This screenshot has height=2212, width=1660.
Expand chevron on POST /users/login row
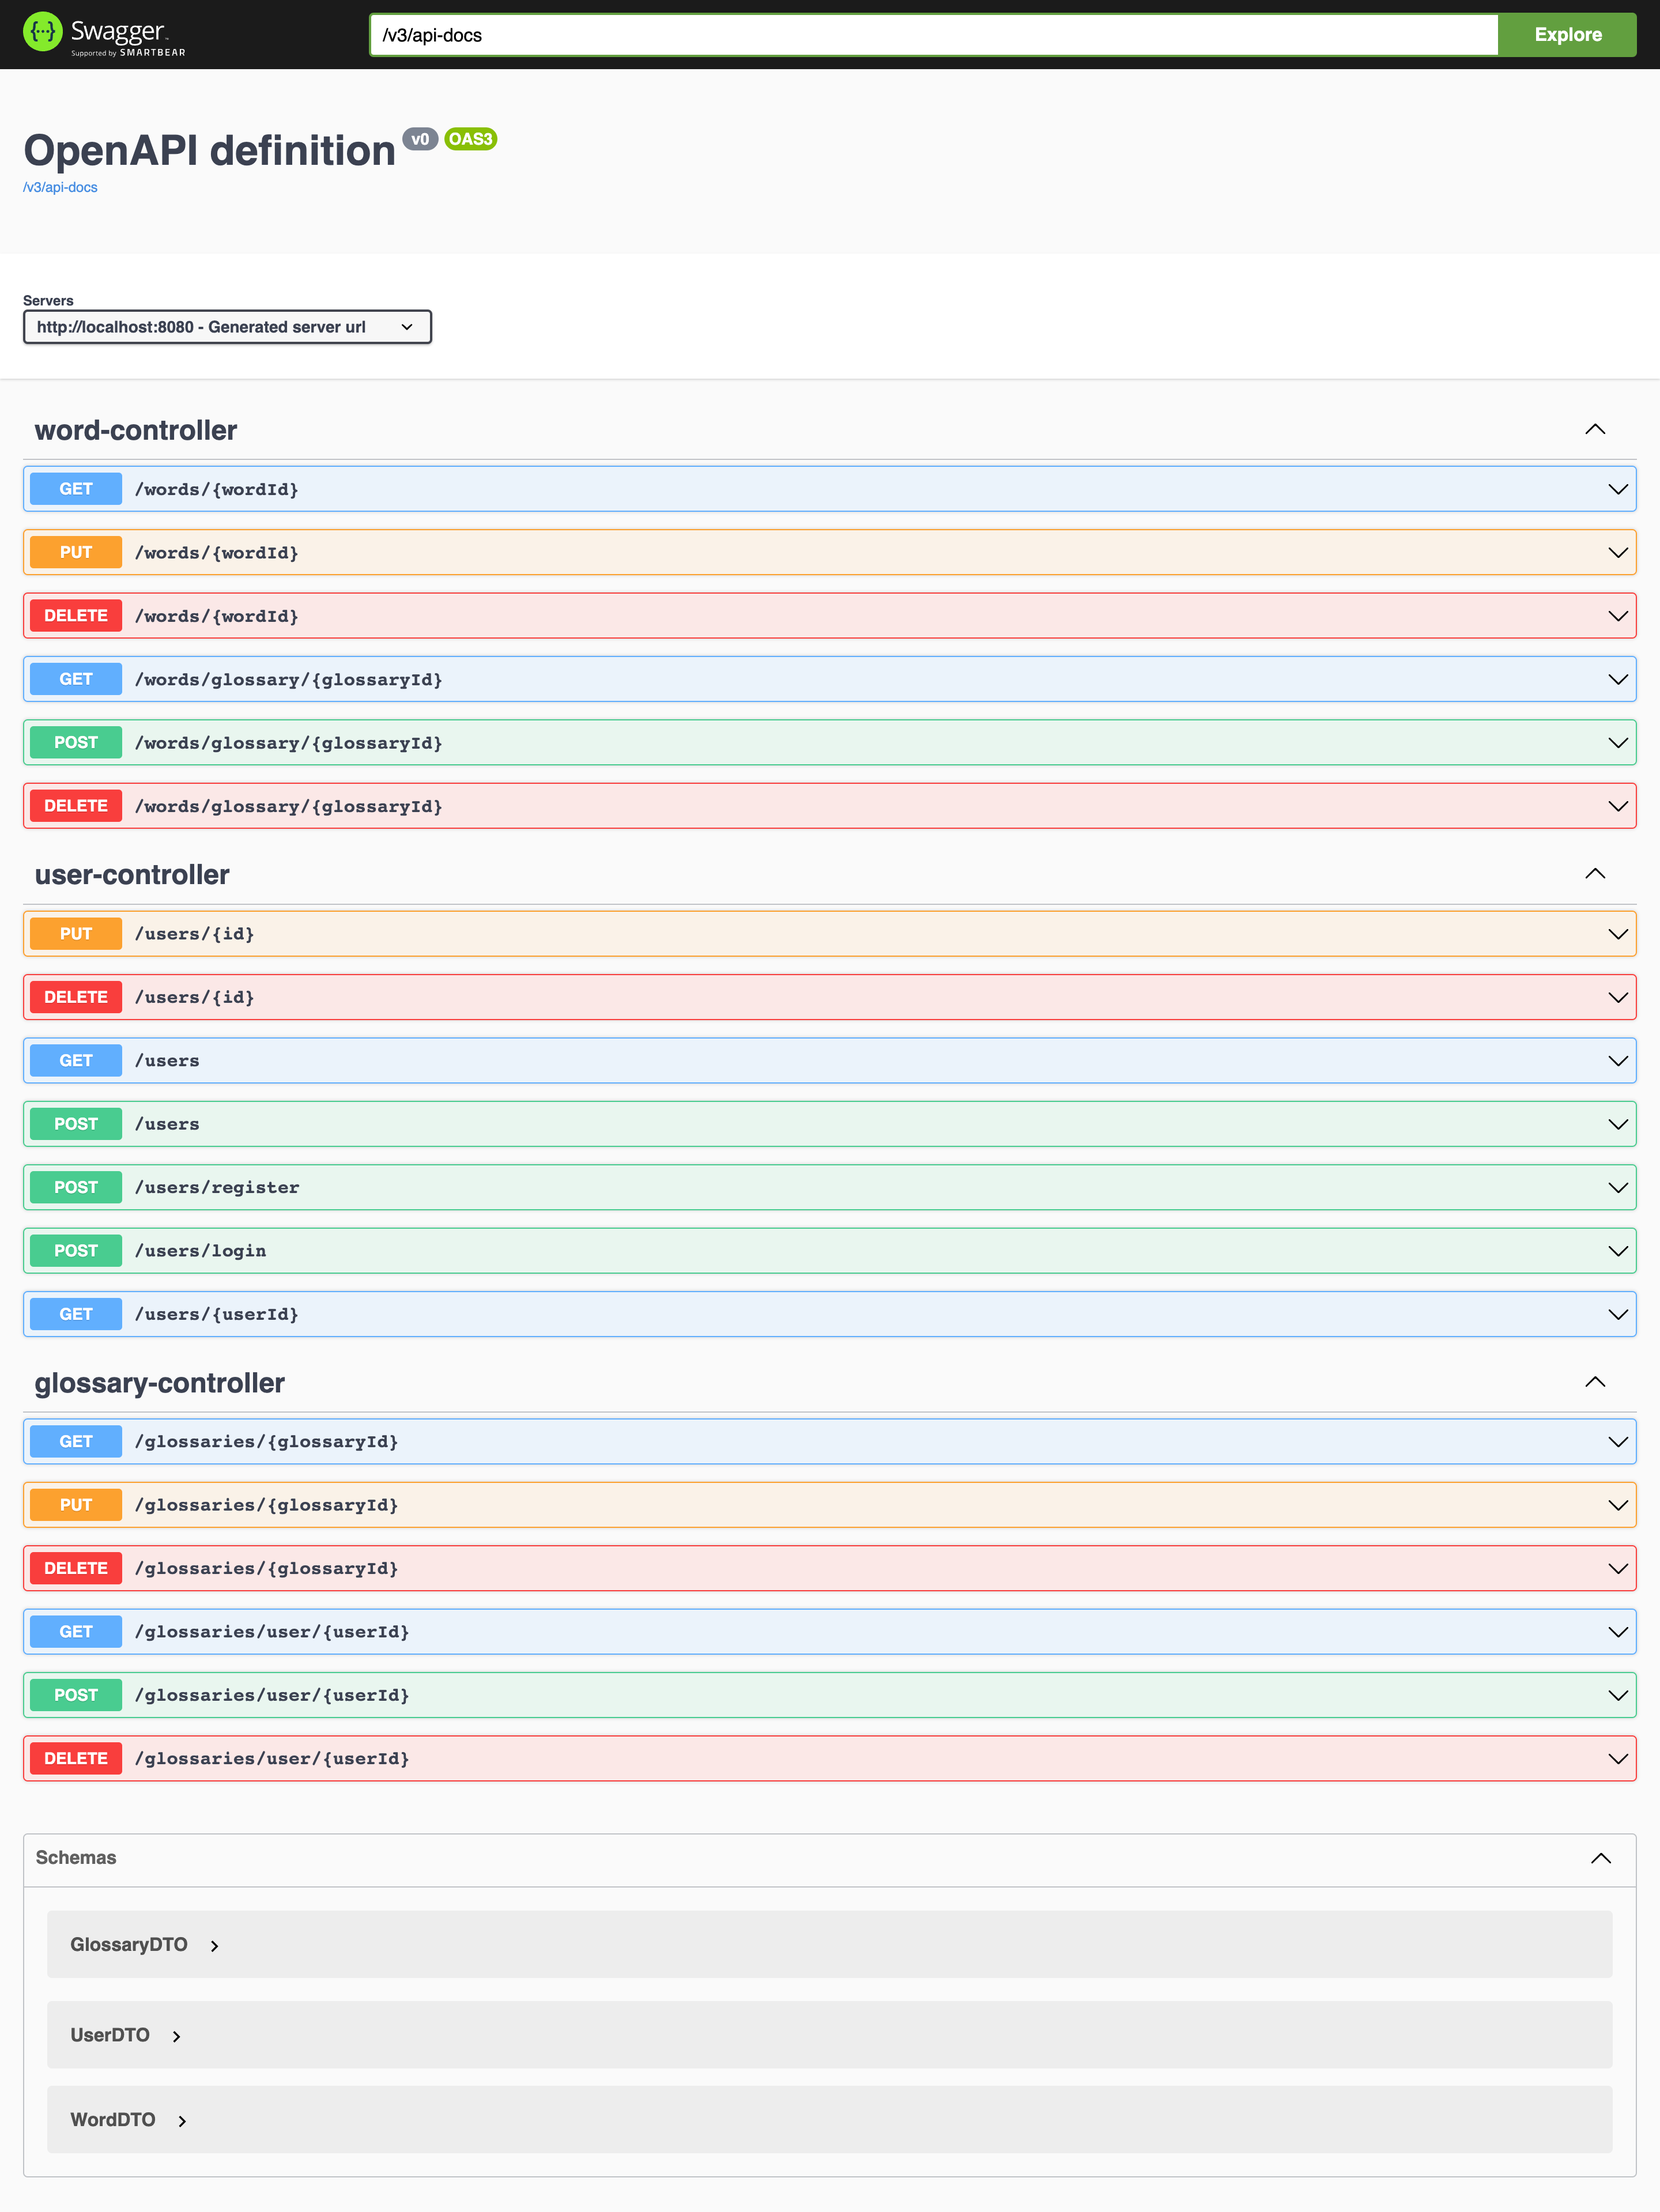pyautogui.click(x=1617, y=1251)
